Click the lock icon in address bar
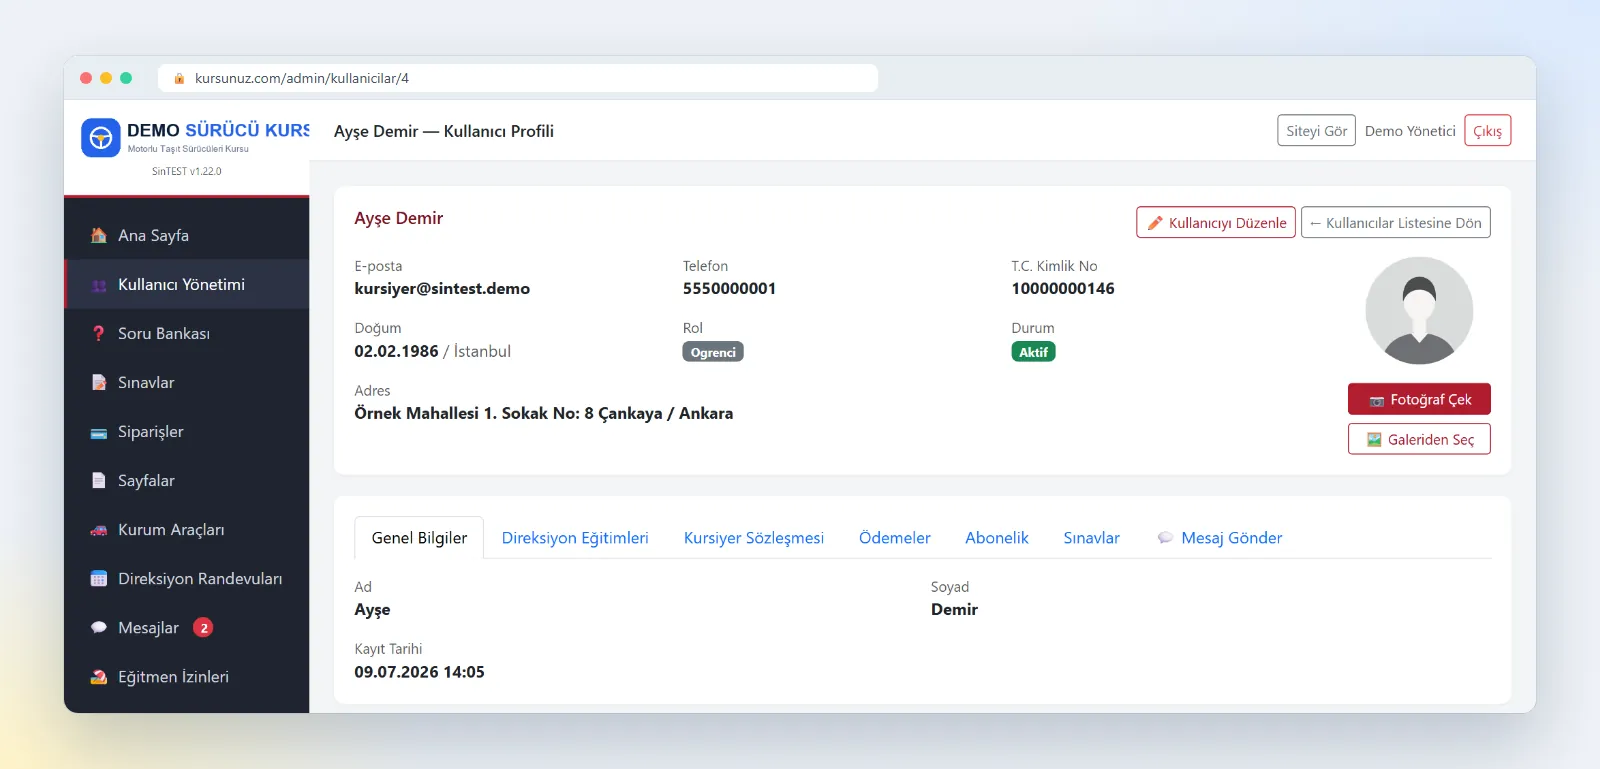 click(x=180, y=78)
